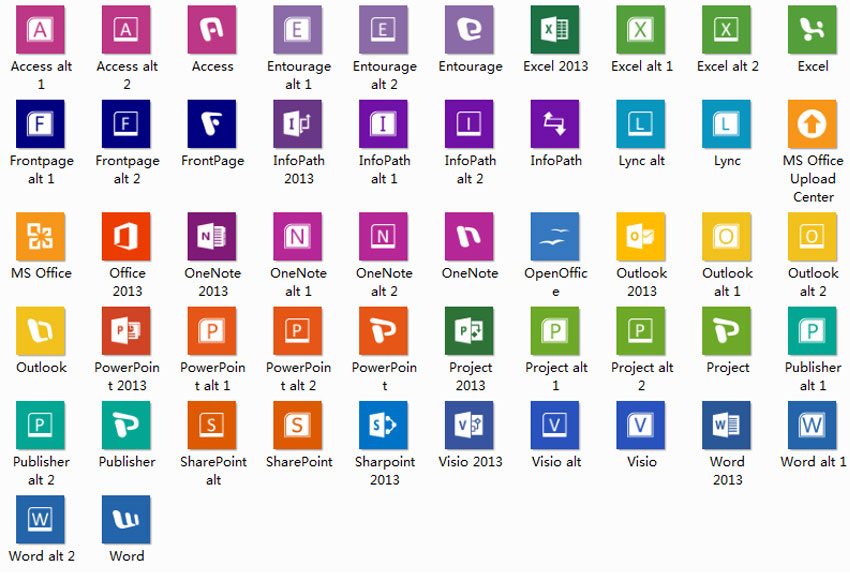Click the Frontpage alt 2 icon
Screen dimensions: 850x587
126,124
